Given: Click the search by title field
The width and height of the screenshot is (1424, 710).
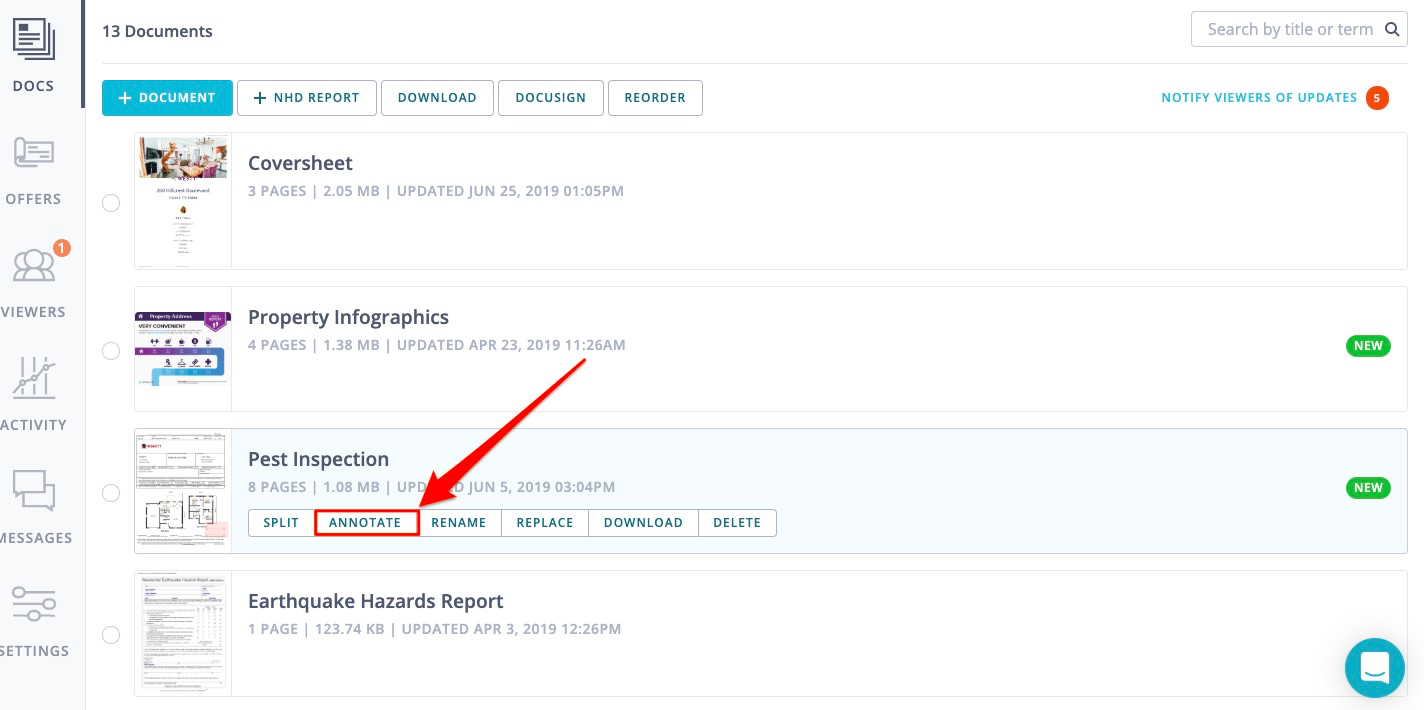Looking at the screenshot, I should [1287, 30].
